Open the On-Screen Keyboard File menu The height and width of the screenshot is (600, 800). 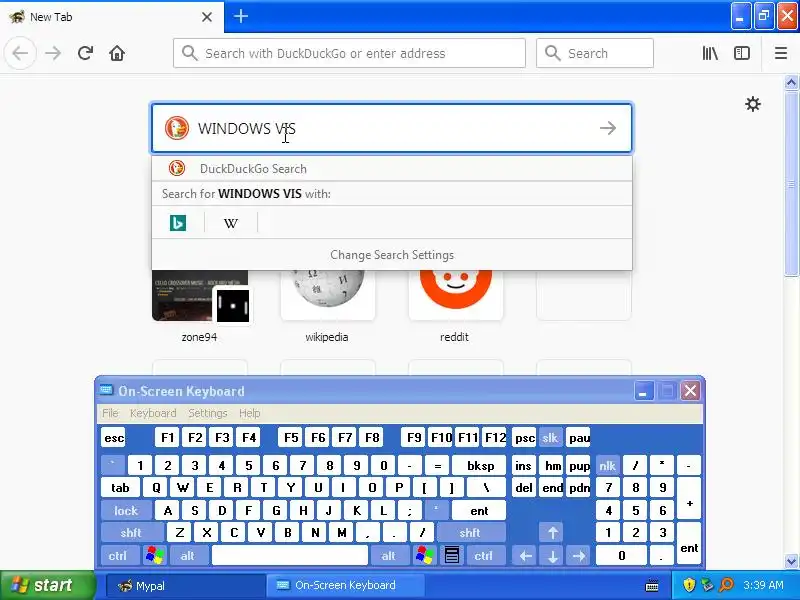(110, 413)
